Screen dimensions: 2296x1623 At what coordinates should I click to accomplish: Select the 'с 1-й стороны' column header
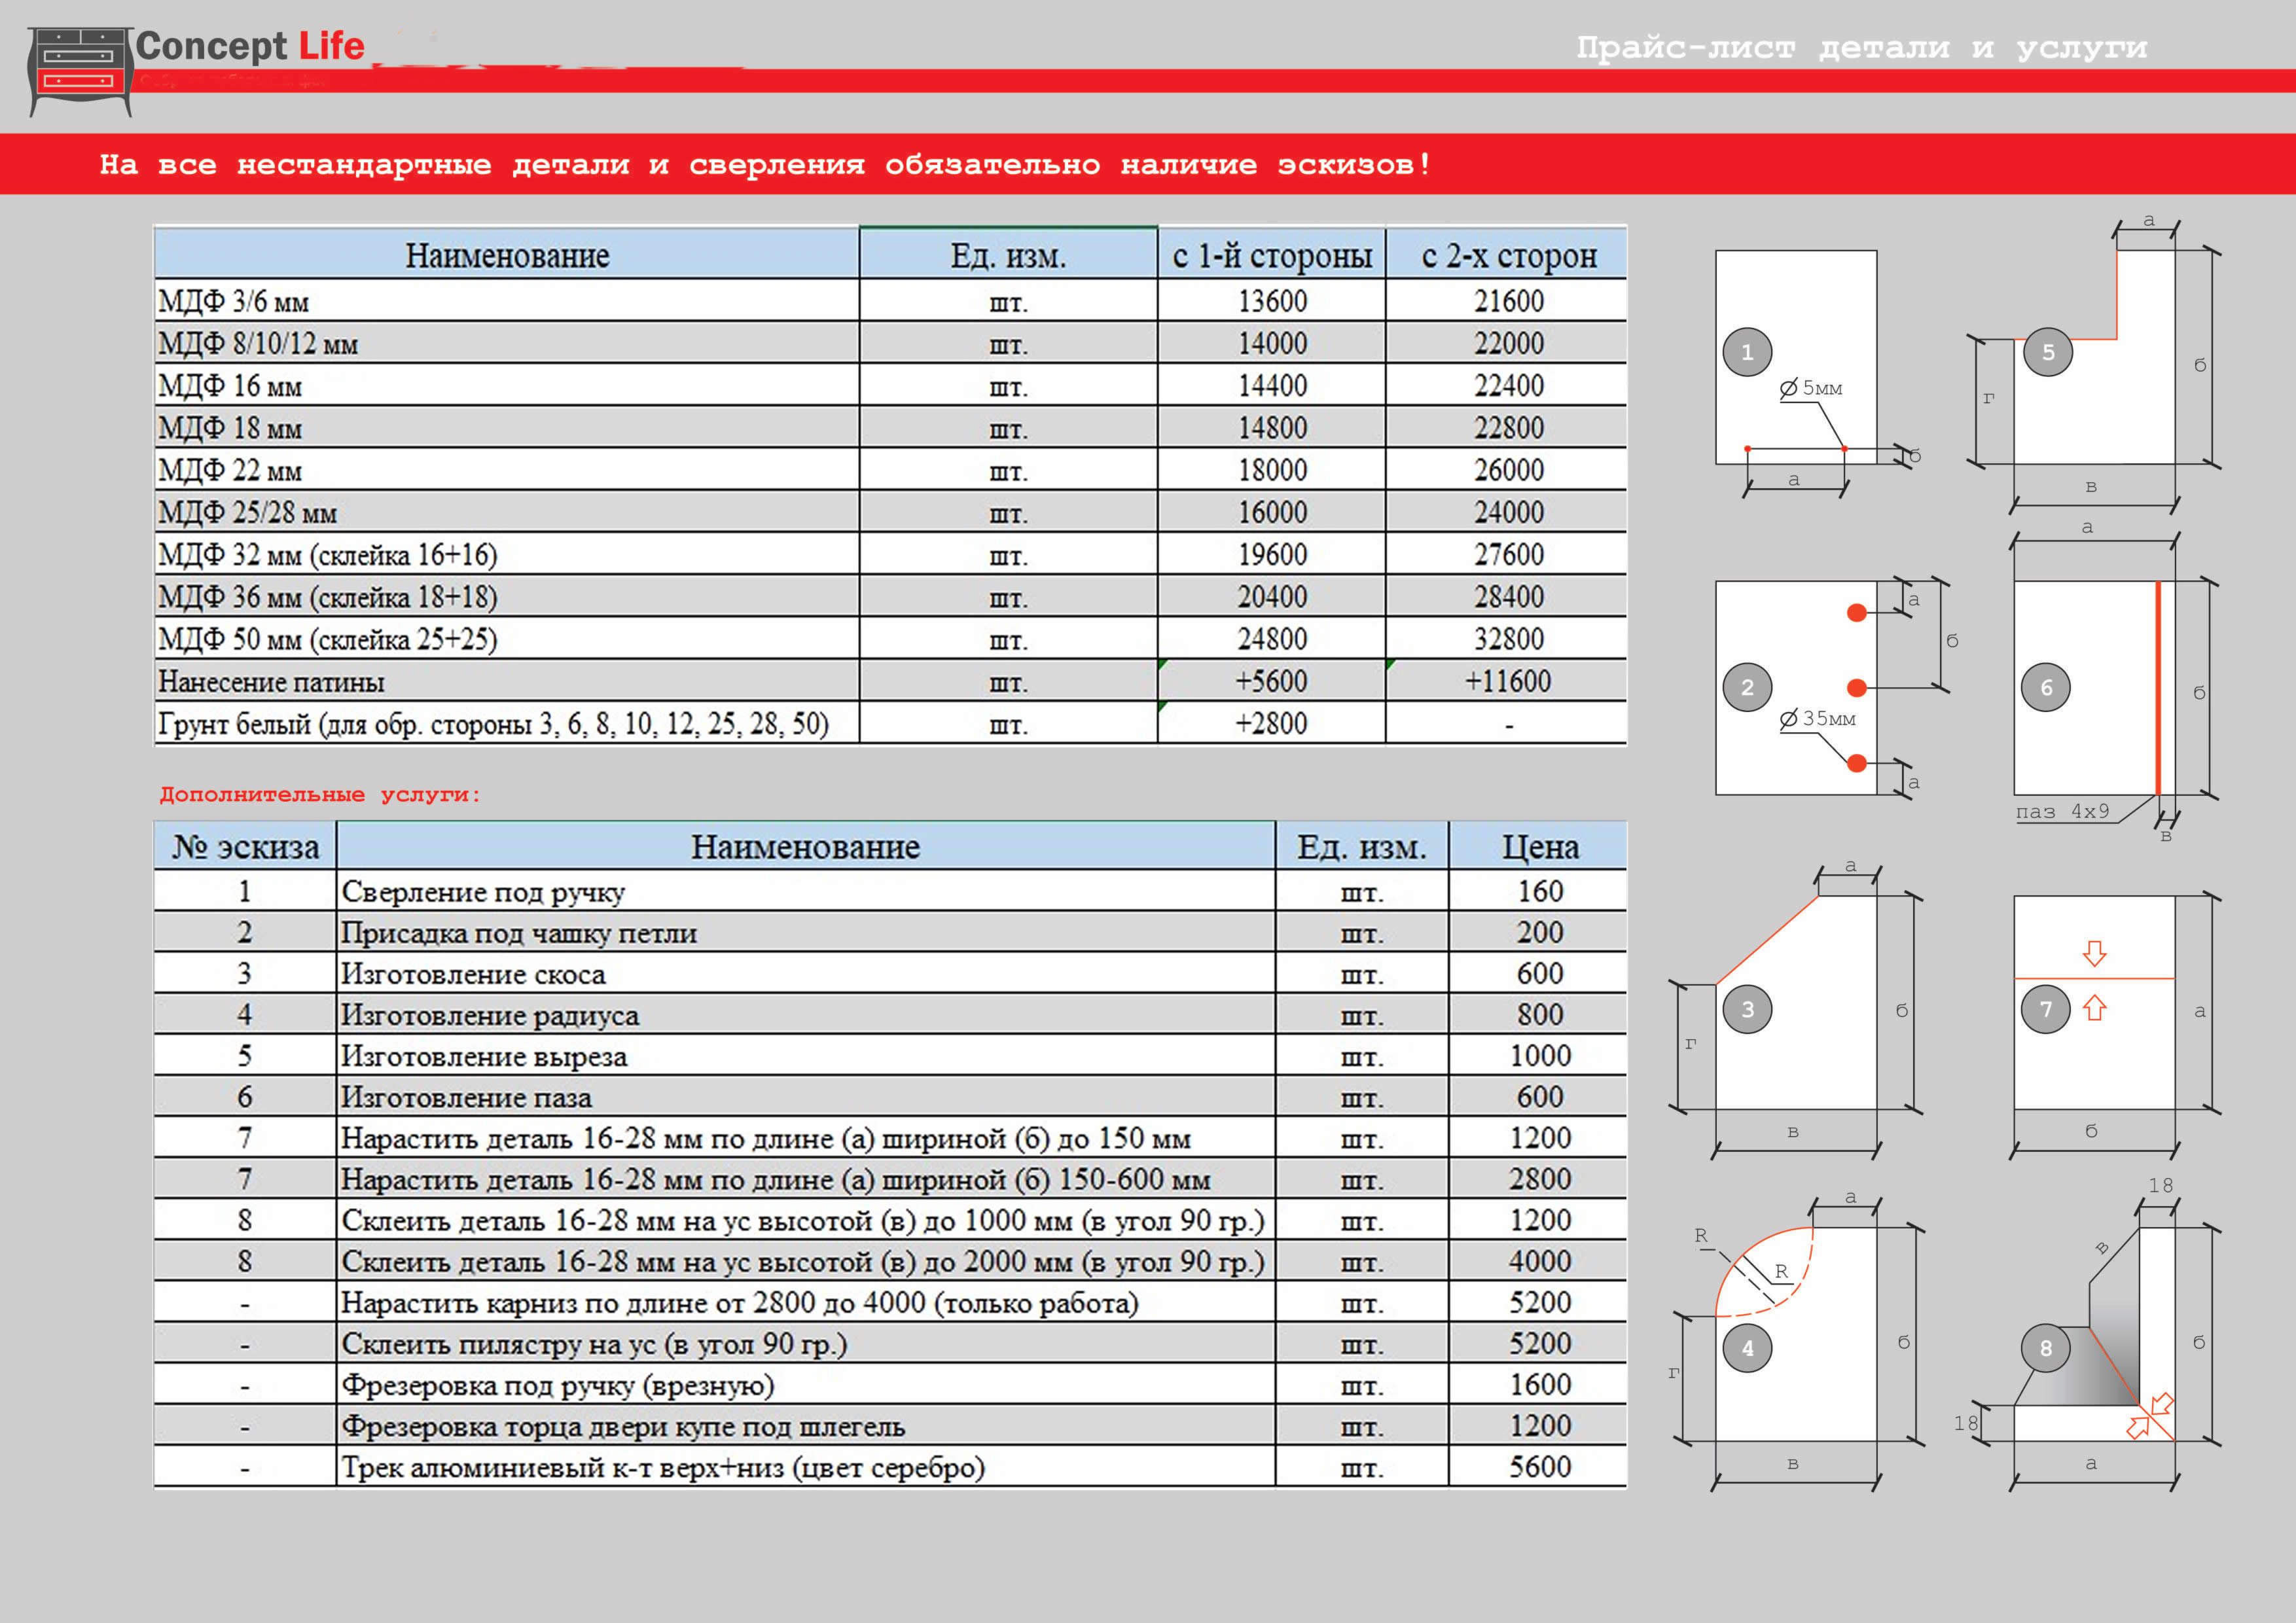(x=1271, y=256)
